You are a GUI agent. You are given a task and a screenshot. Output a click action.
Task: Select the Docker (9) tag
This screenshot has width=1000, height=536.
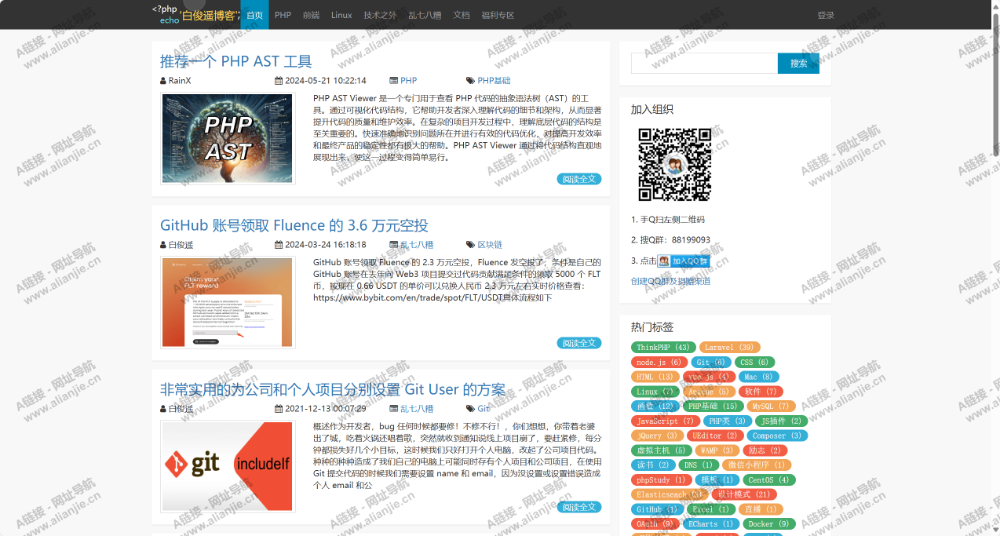point(768,523)
